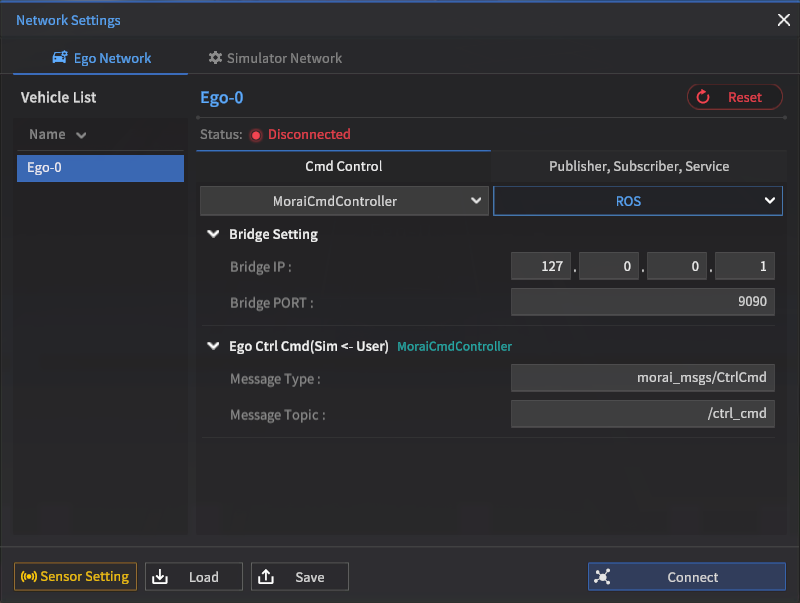Collapse the Bridge Setting section
The height and width of the screenshot is (603, 800).
point(213,234)
